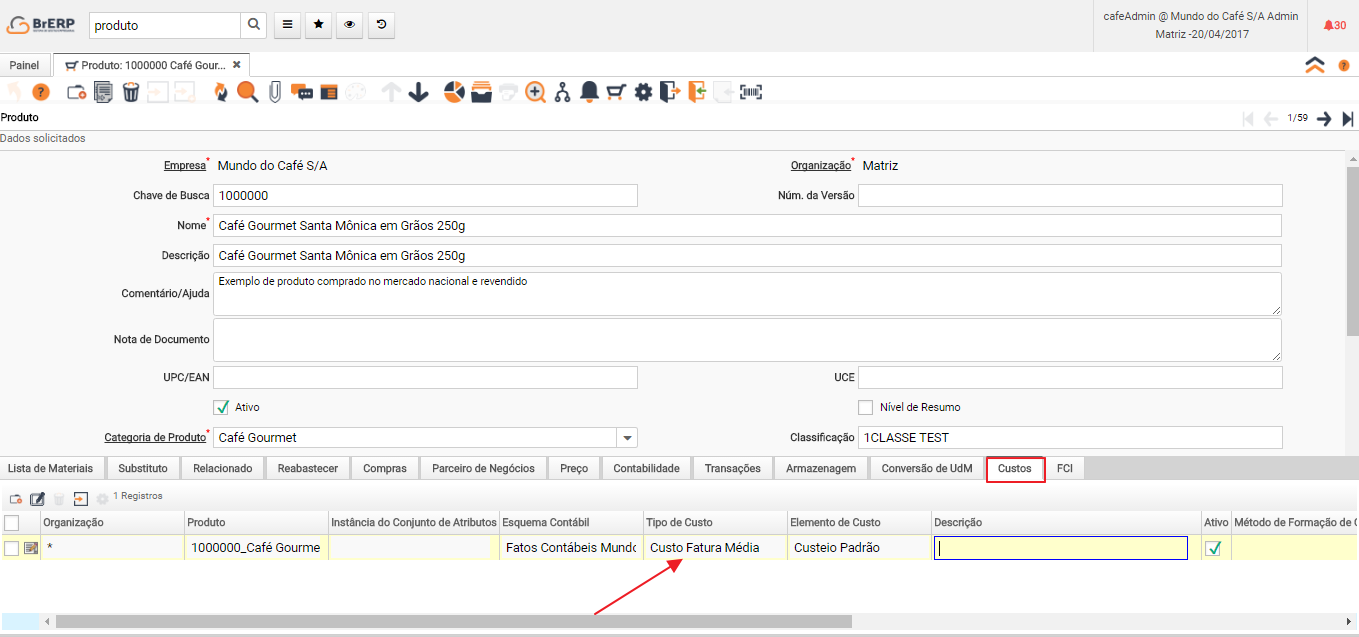The height and width of the screenshot is (637, 1359).
Task: Open the chat speech bubbles icon
Action: pyautogui.click(x=301, y=92)
